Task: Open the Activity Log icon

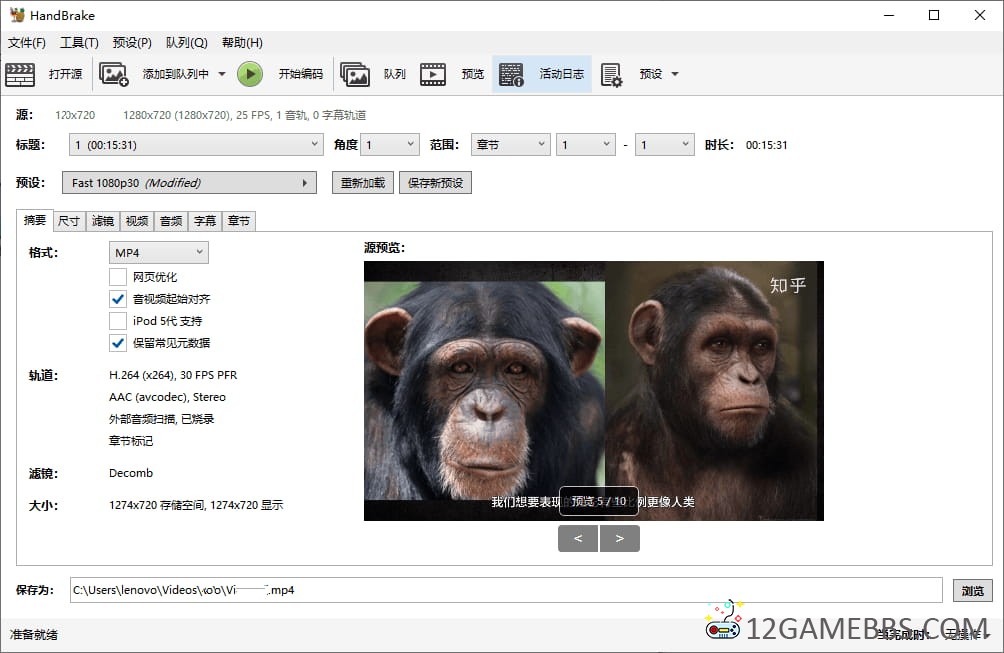Action: click(x=512, y=74)
